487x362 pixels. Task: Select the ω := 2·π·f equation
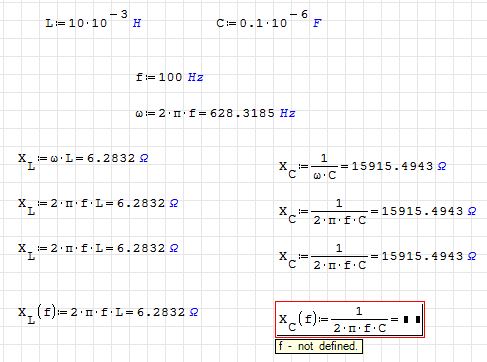click(x=215, y=113)
